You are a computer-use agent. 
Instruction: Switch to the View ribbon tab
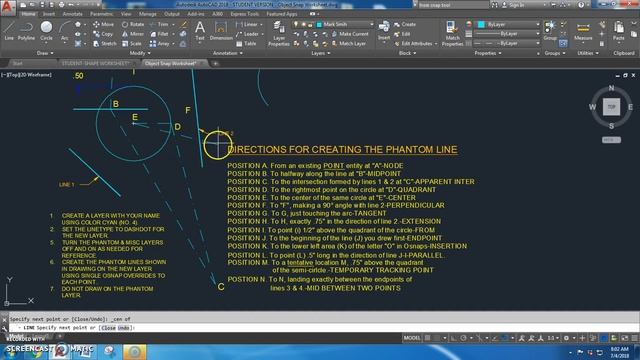click(x=126, y=14)
